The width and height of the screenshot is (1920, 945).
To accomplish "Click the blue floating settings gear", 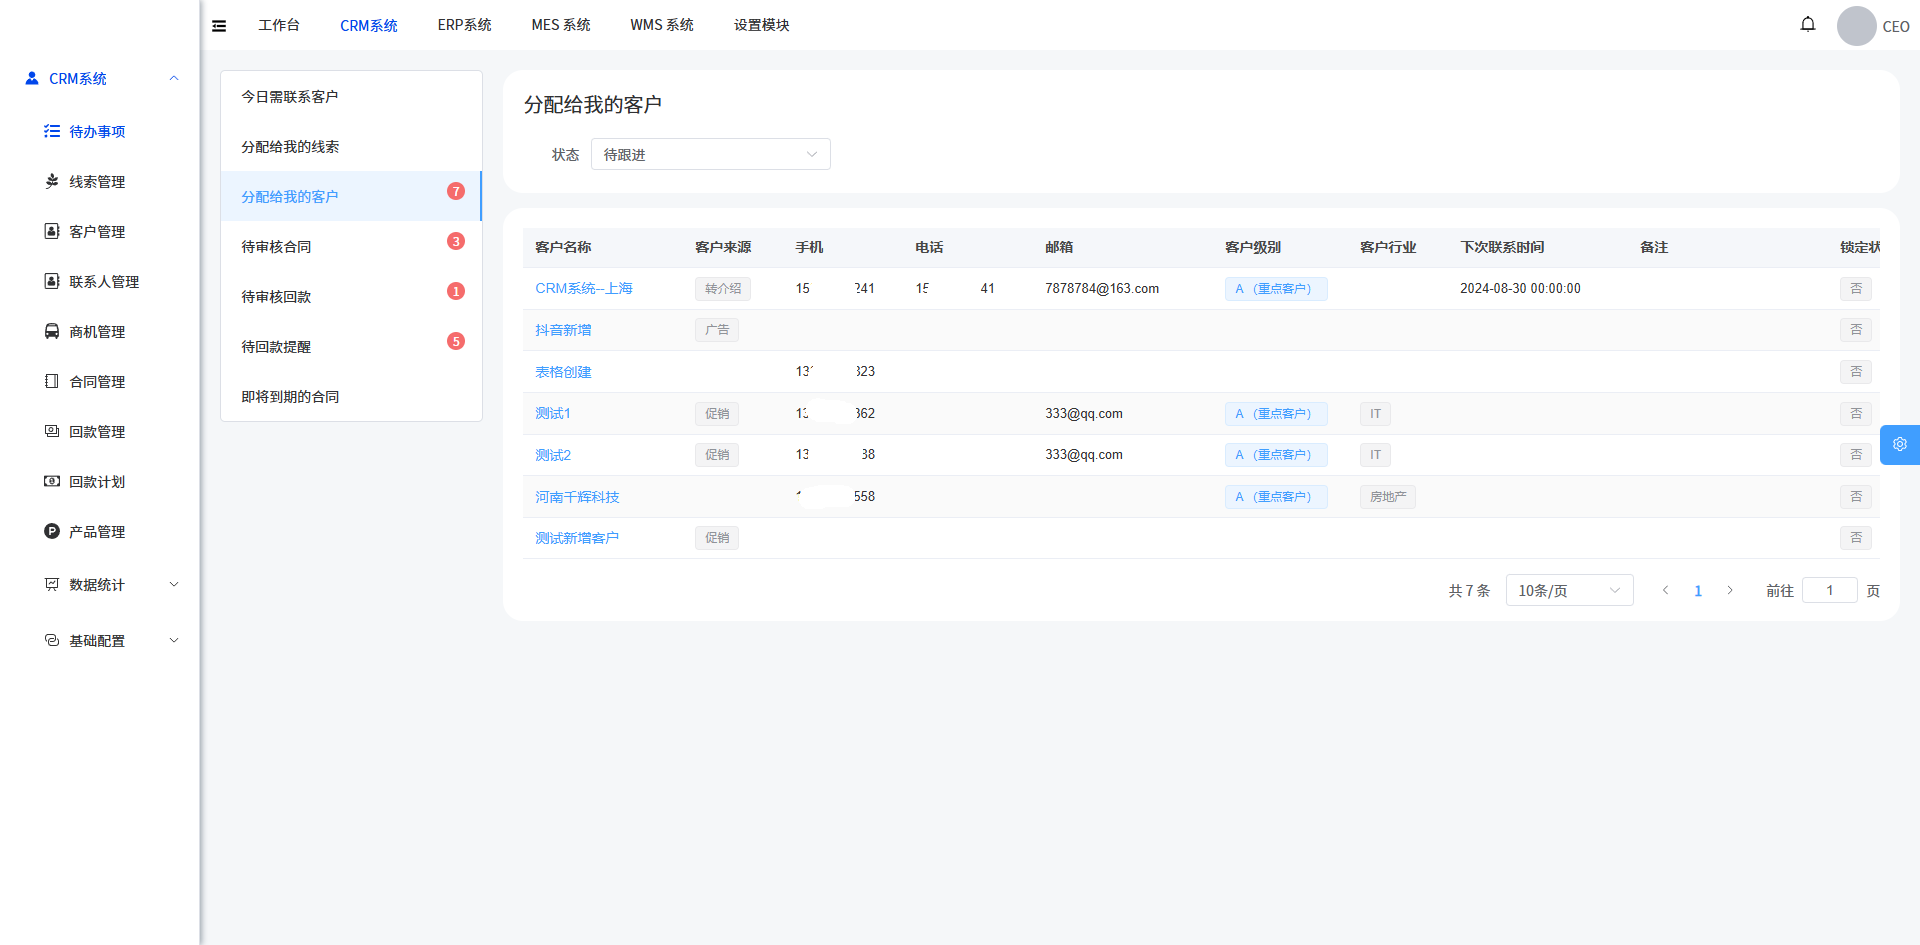I will (x=1899, y=445).
